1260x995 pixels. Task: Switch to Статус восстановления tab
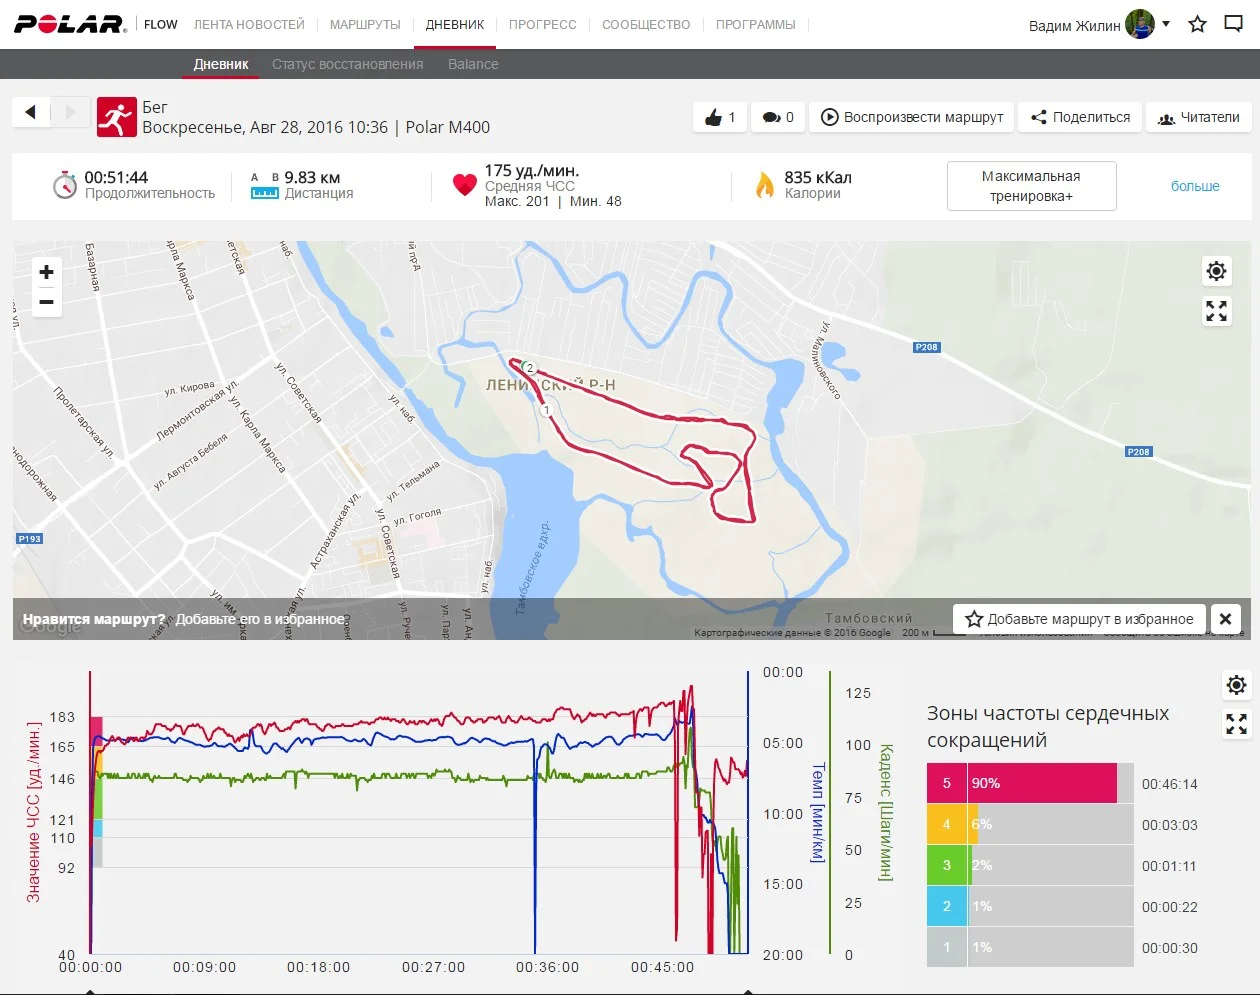[347, 64]
